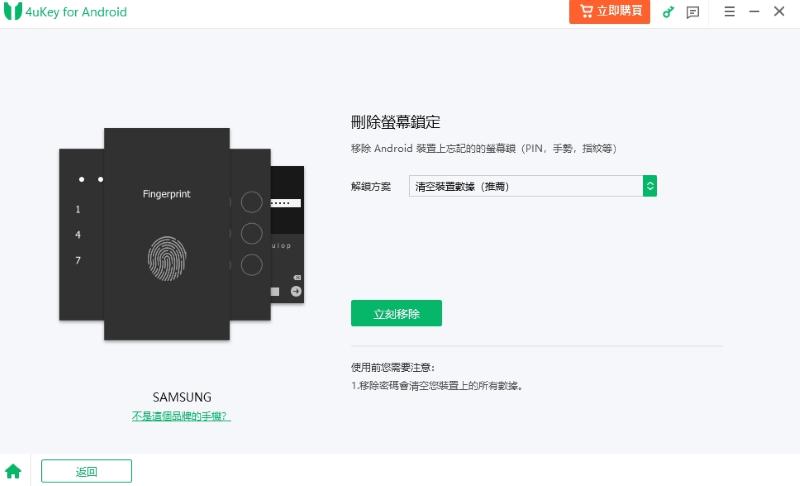This screenshot has width=800, height=486.
Task: Open the key-shaped register icon
Action: pyautogui.click(x=668, y=12)
